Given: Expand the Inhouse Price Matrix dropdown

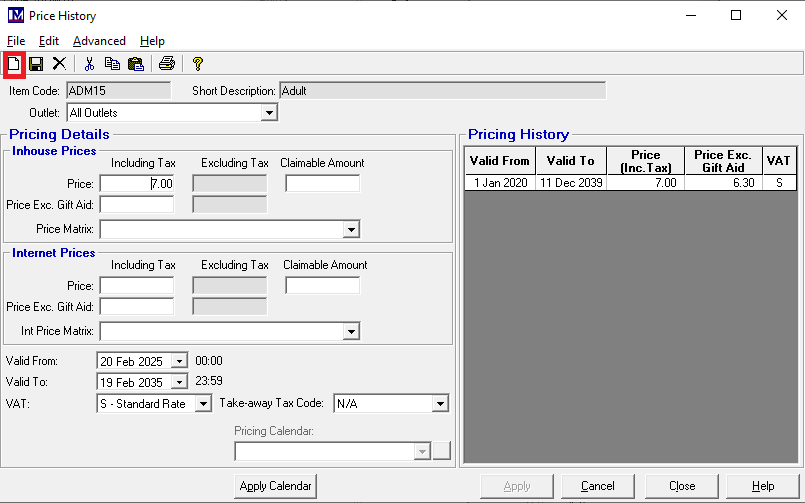Looking at the screenshot, I should click(x=351, y=229).
